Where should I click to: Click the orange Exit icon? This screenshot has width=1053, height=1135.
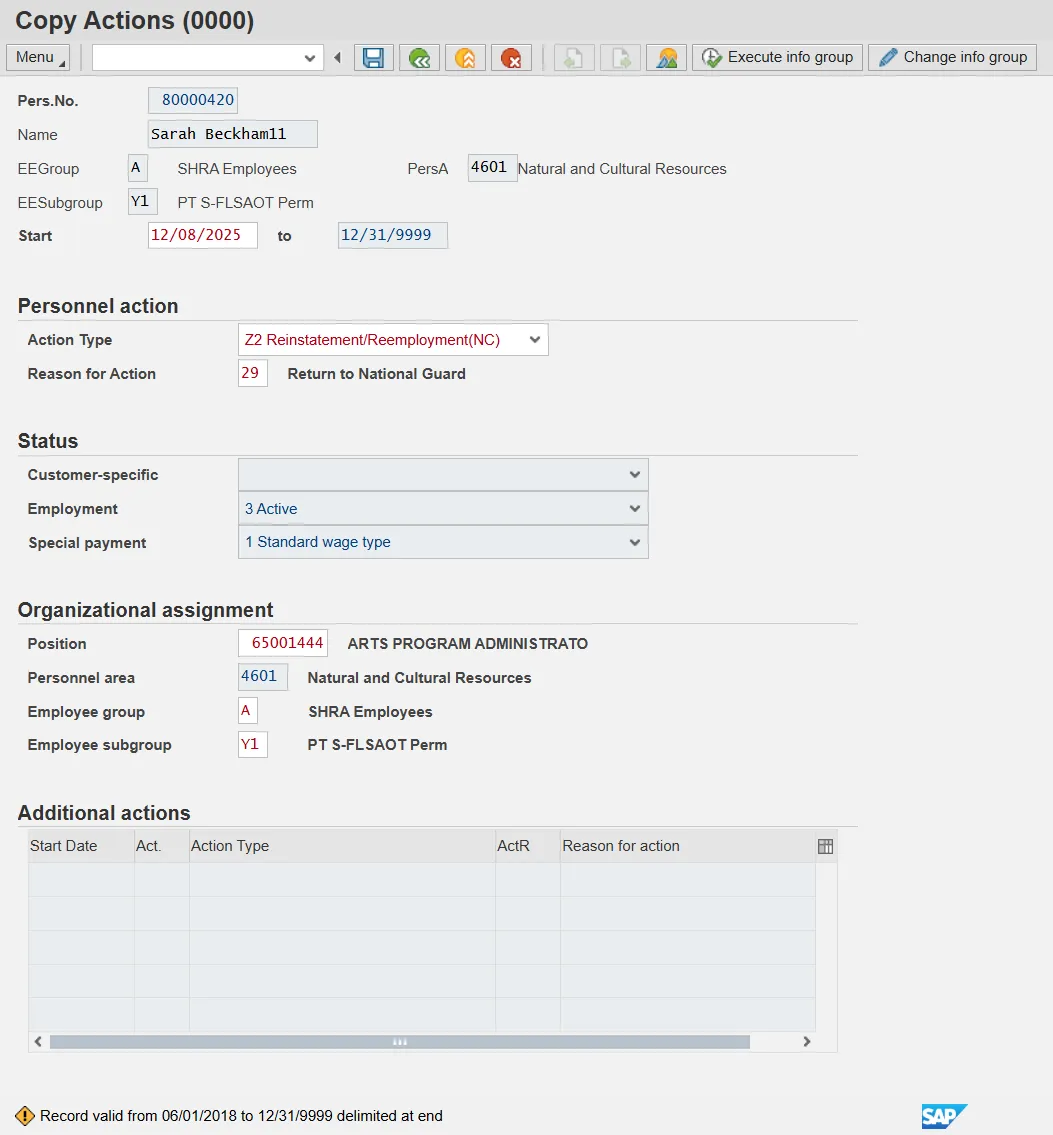(465, 58)
